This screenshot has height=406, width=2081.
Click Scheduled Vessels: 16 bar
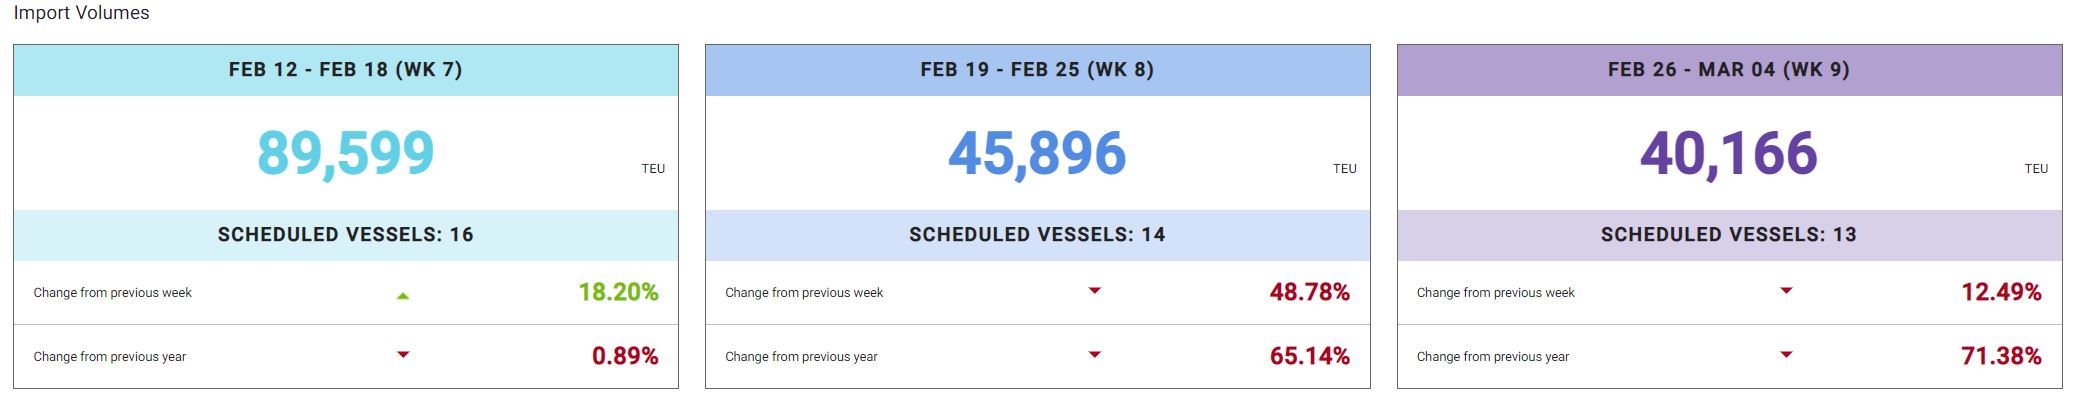tap(345, 235)
